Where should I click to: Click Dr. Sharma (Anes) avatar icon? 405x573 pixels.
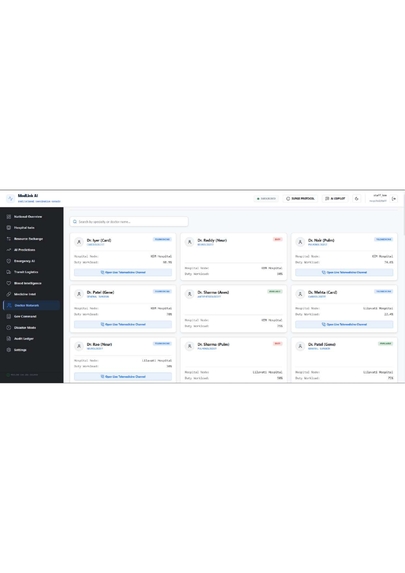point(189,294)
